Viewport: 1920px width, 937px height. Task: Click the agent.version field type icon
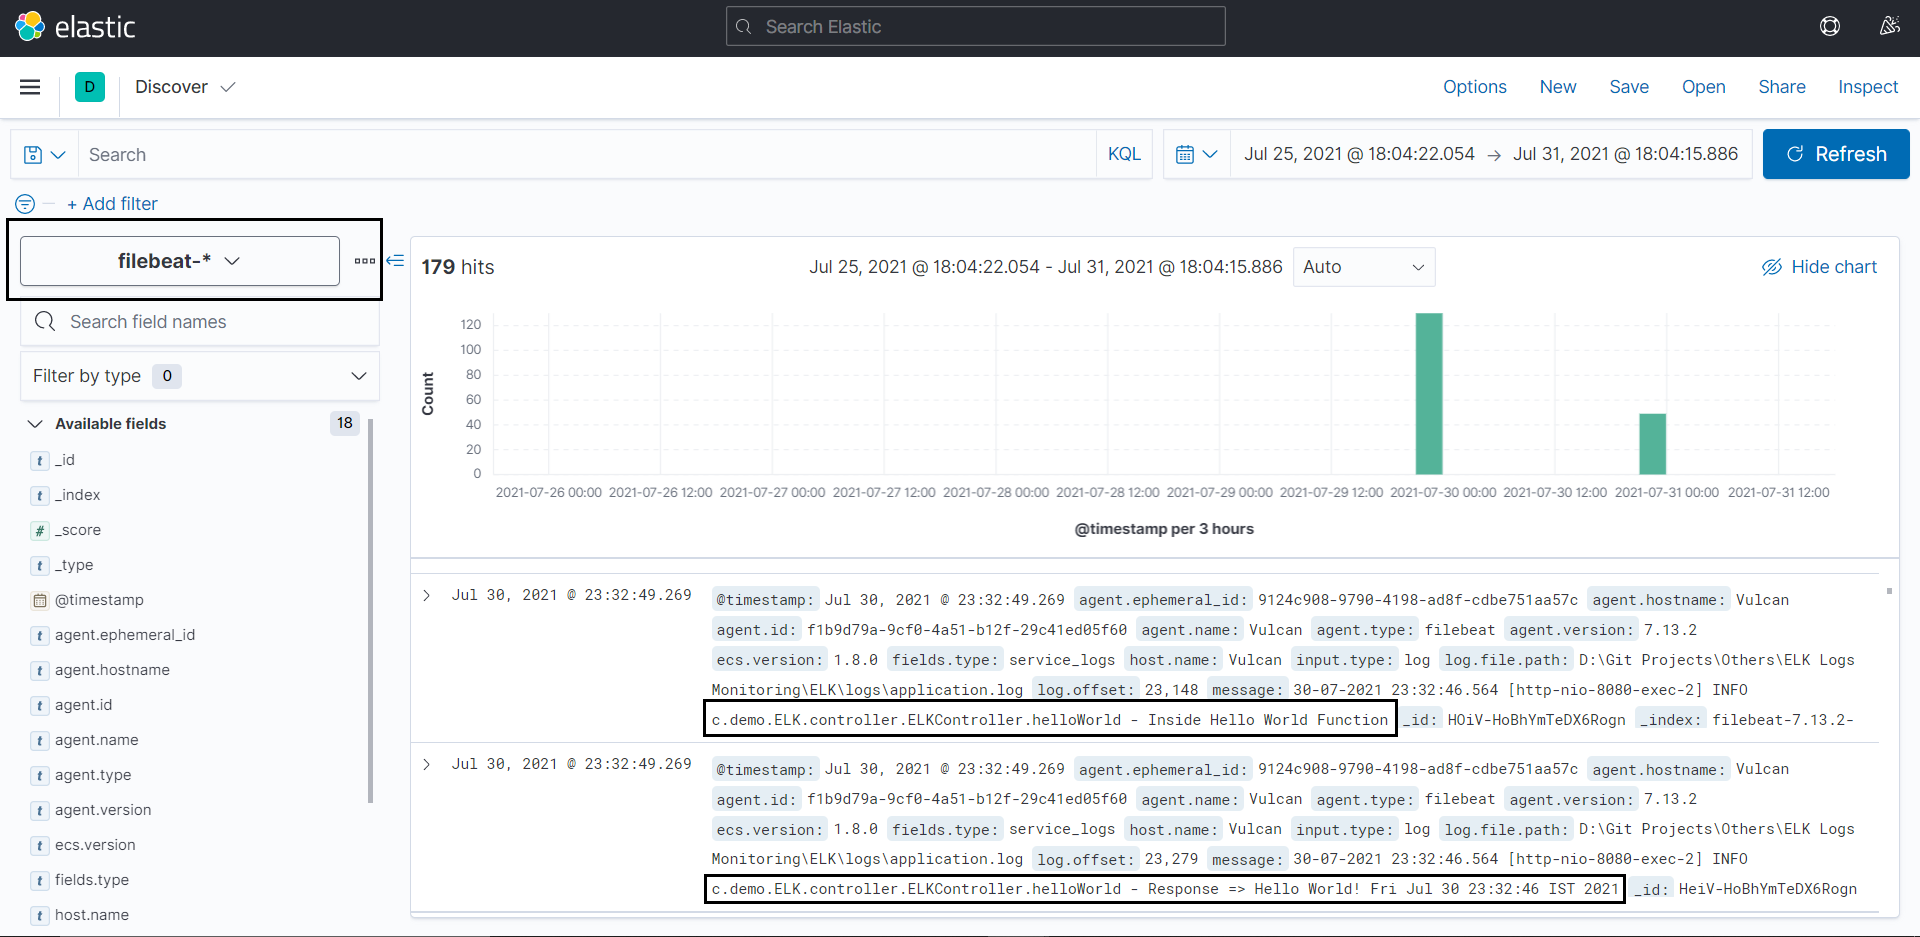tap(40, 811)
